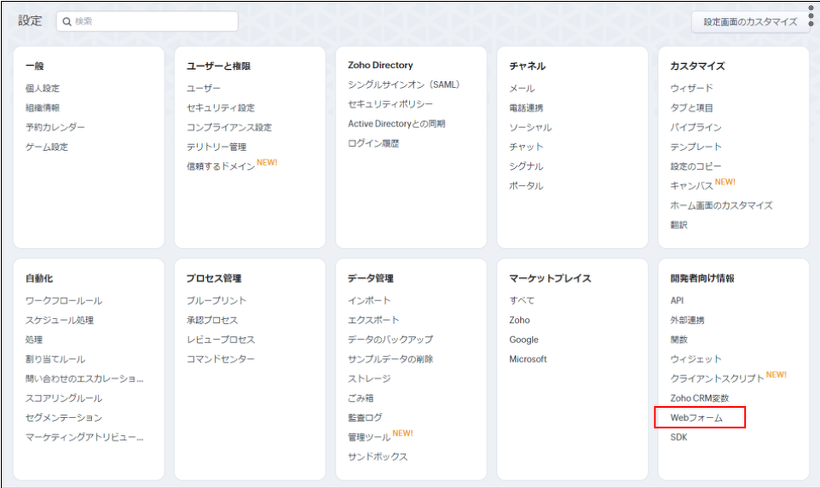Open 信頼するドメイン setting
Viewport: 820px width, 488px height.
tap(221, 166)
